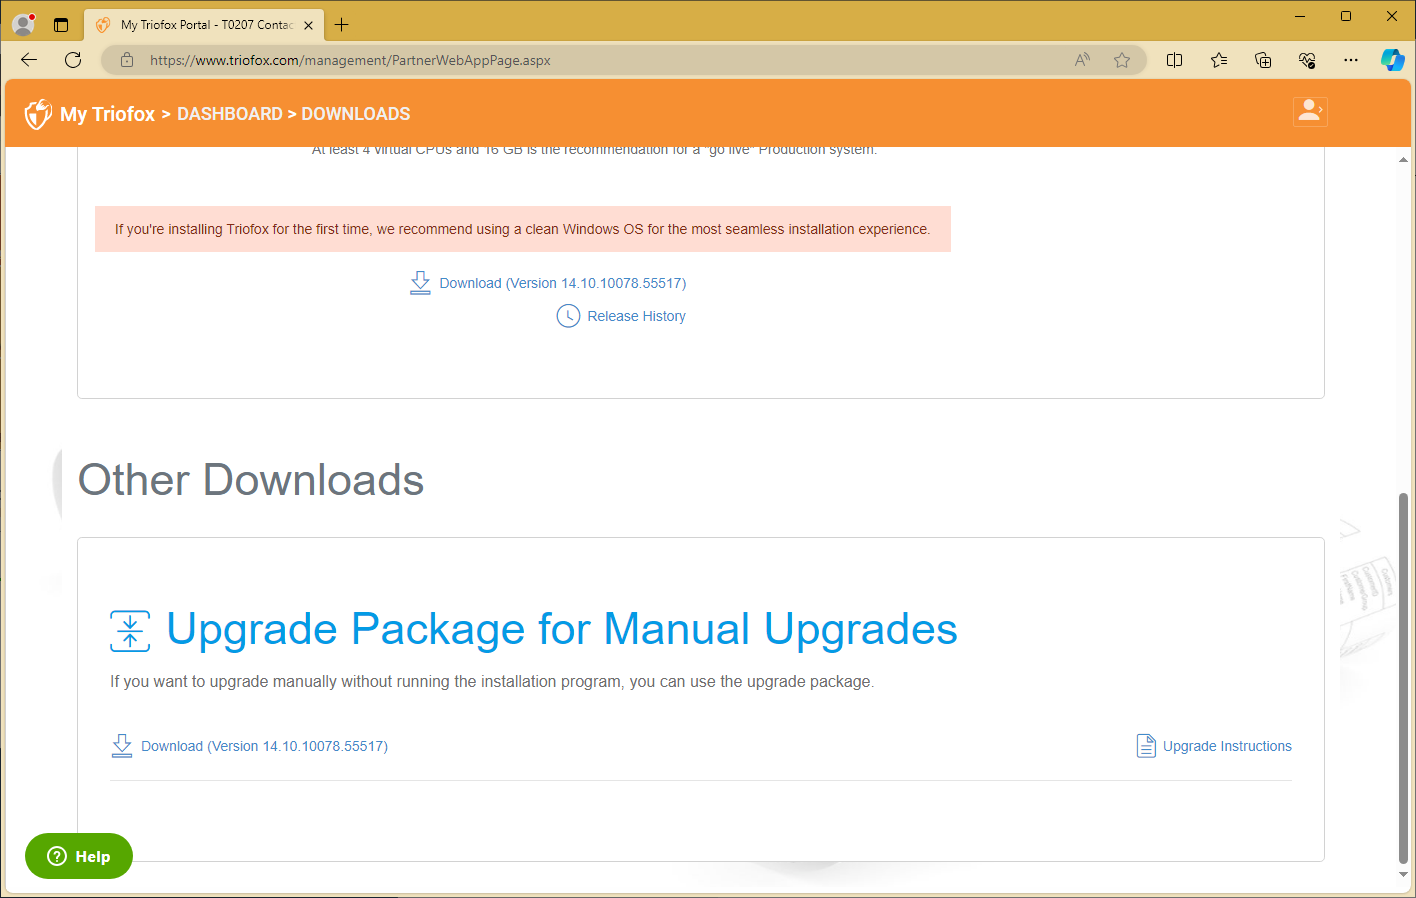Viewport: 1416px width, 898px height.
Task: Open Release History link
Action: 637,316
